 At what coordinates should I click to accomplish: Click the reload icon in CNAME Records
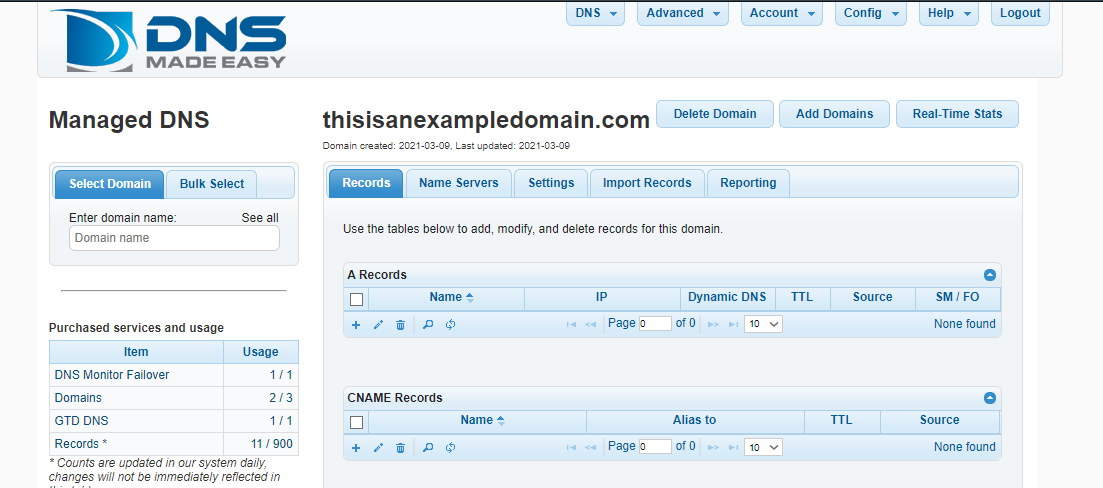coord(451,447)
